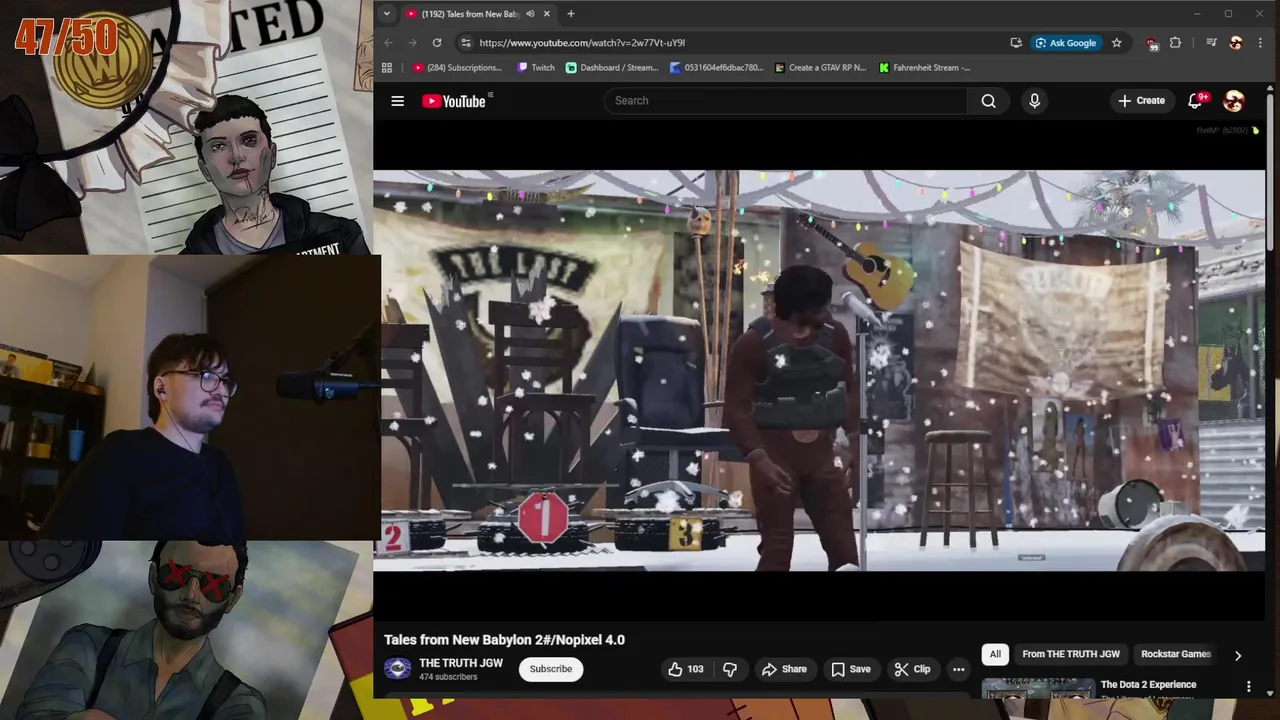Open the Twitch bookmark
Screen dimensions: 1280x720
536,68
